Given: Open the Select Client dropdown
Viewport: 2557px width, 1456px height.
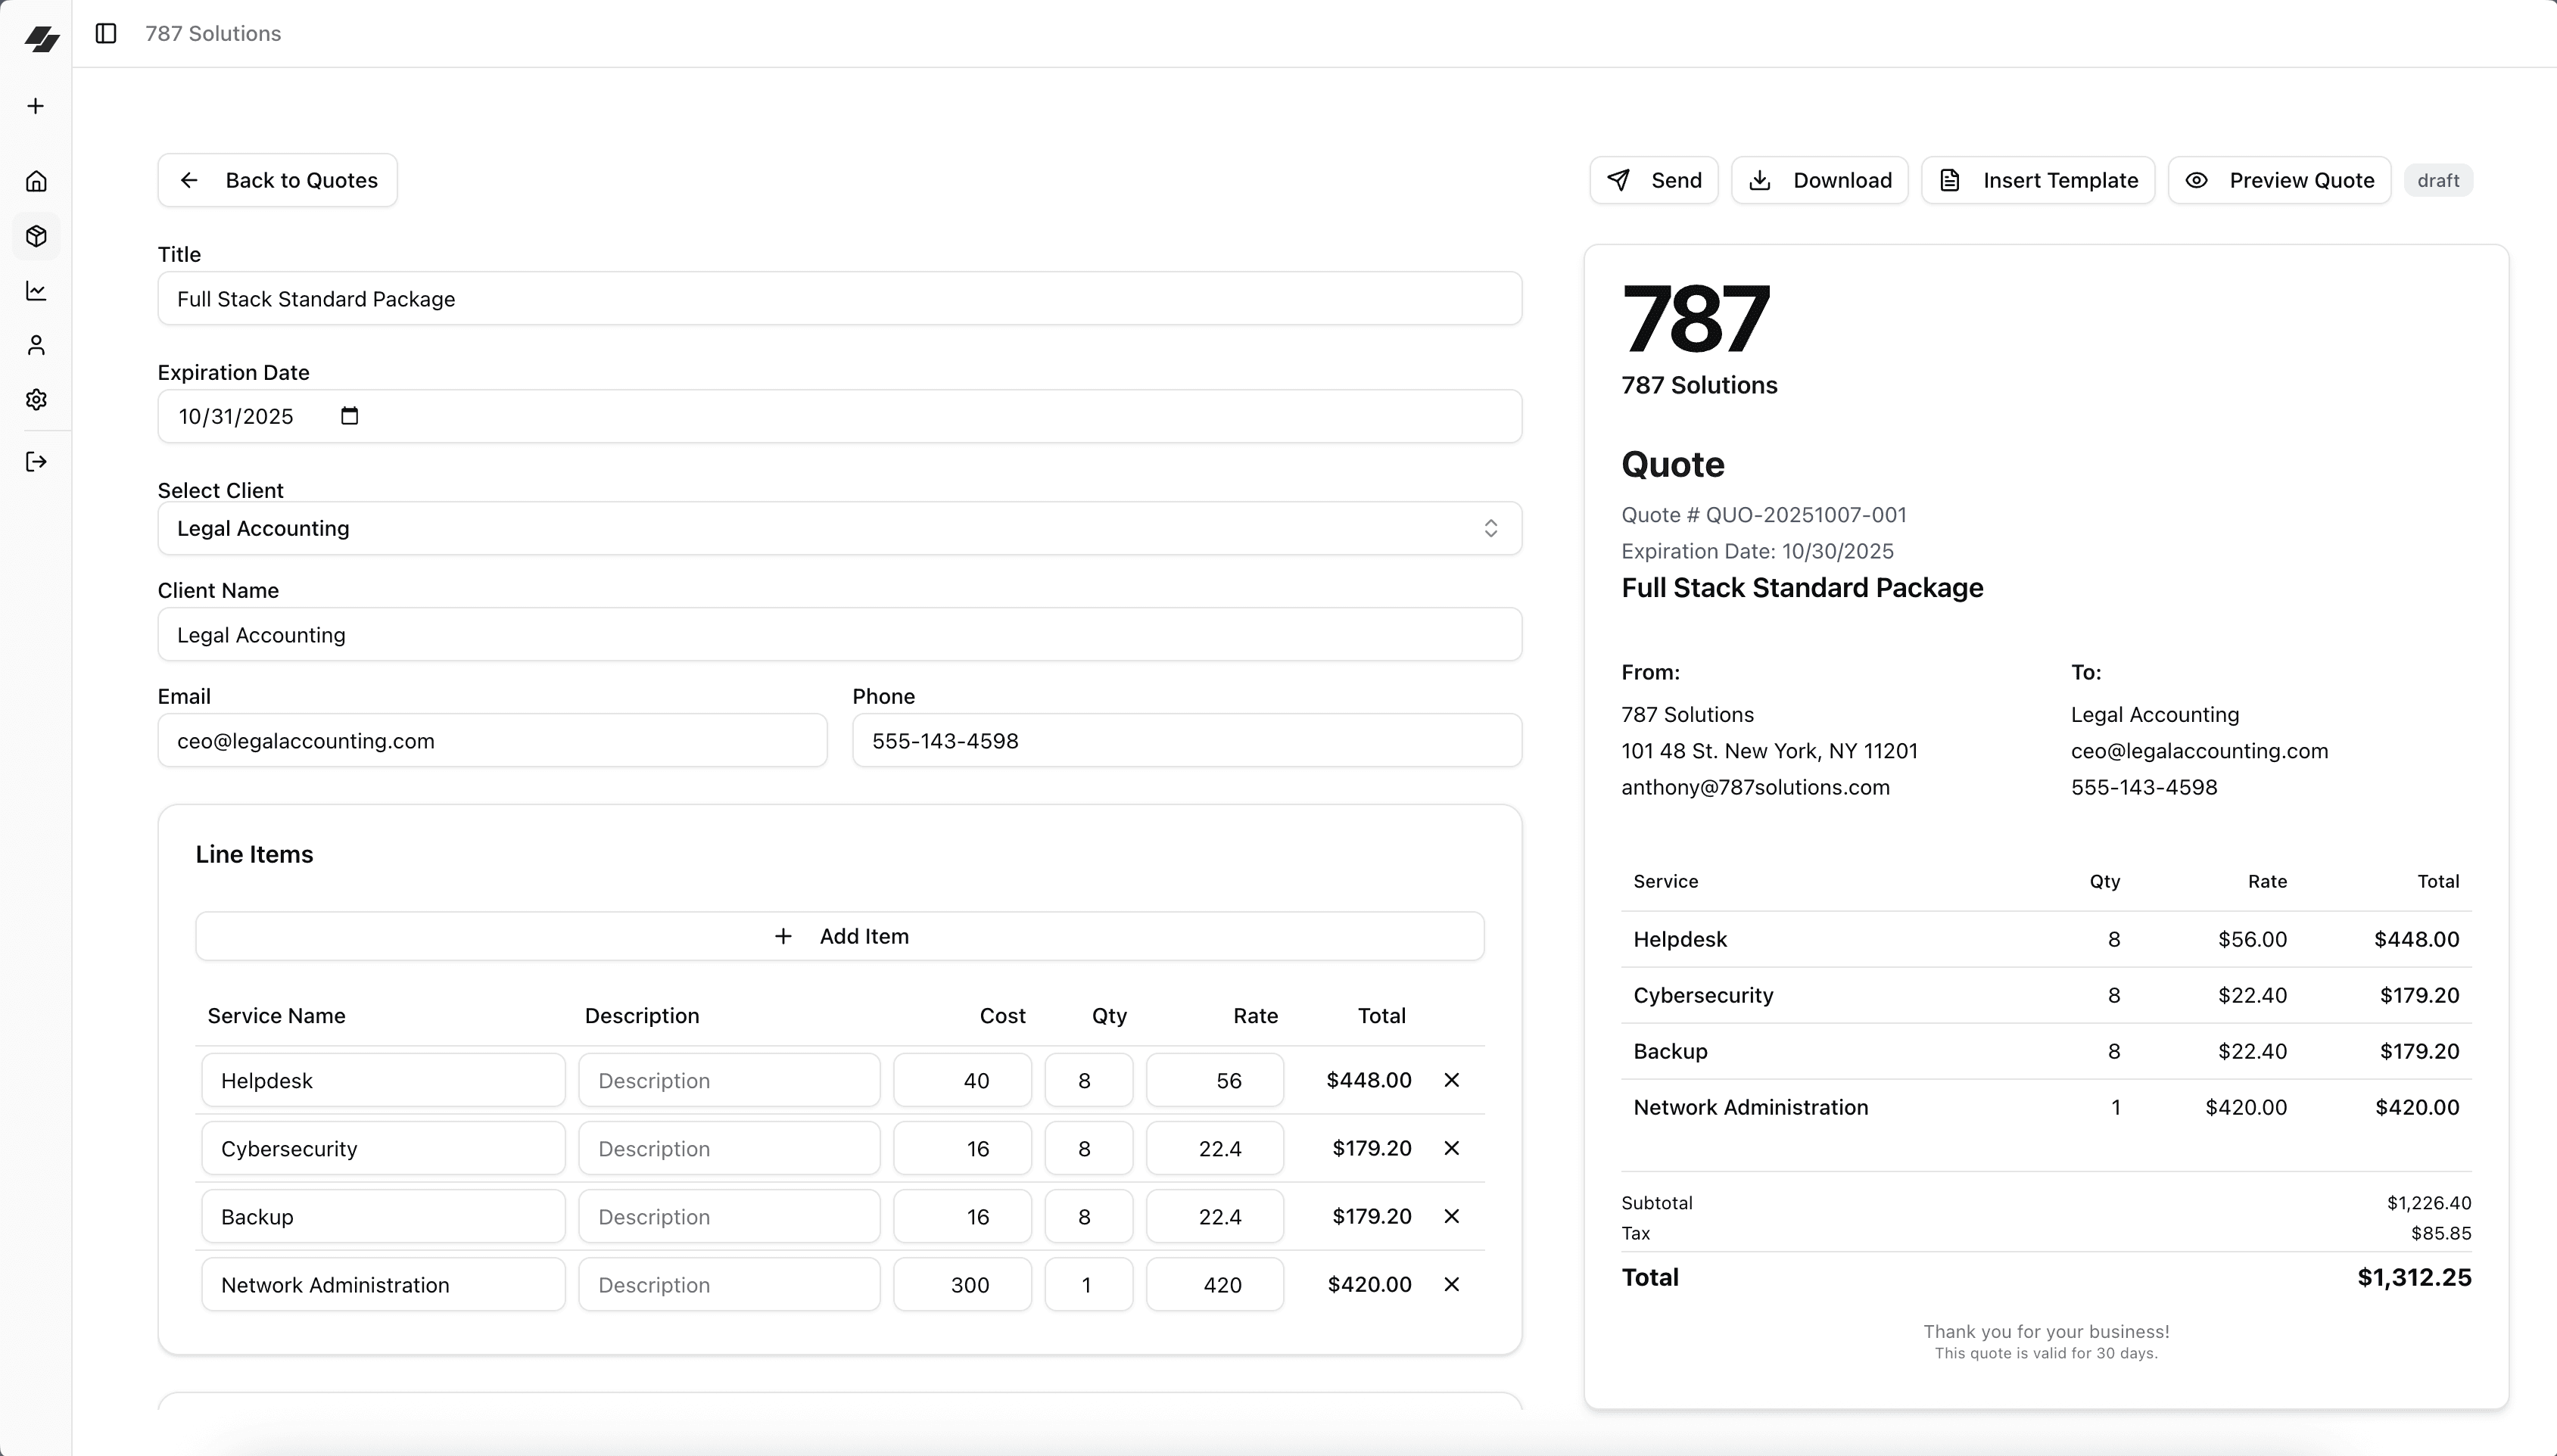Looking at the screenshot, I should pyautogui.click(x=840, y=528).
